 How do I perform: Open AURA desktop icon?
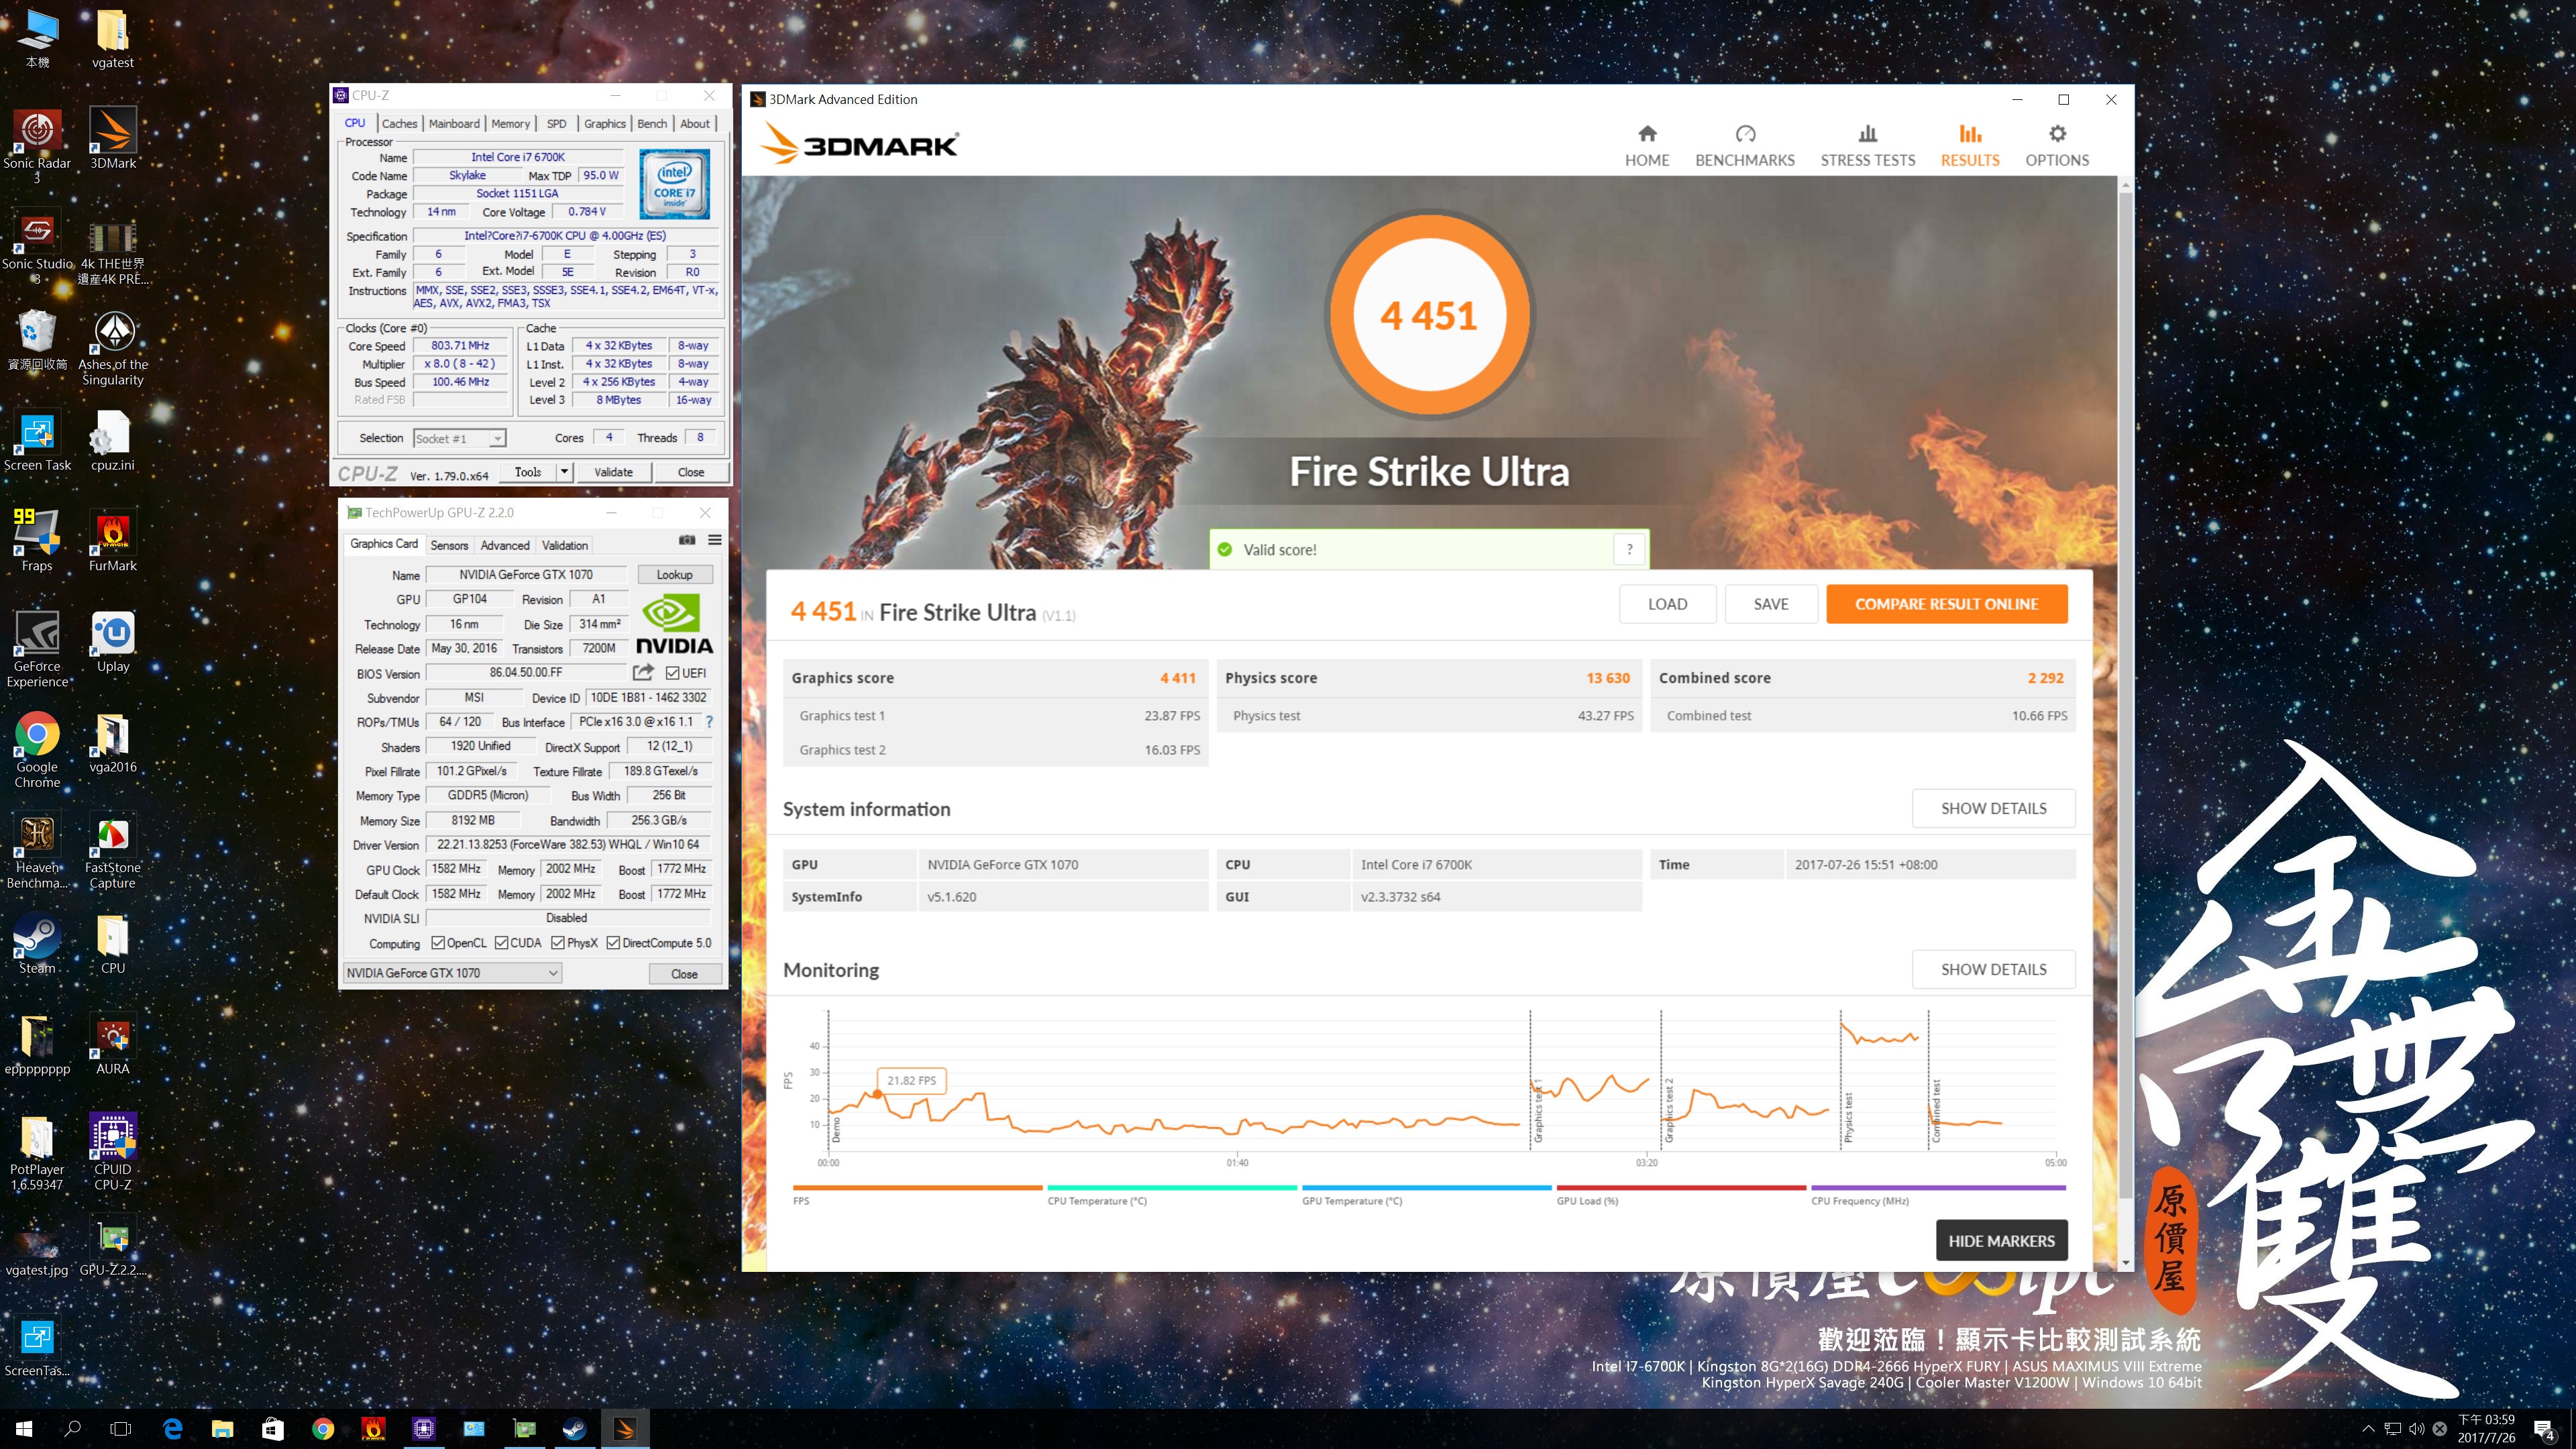click(x=113, y=1044)
